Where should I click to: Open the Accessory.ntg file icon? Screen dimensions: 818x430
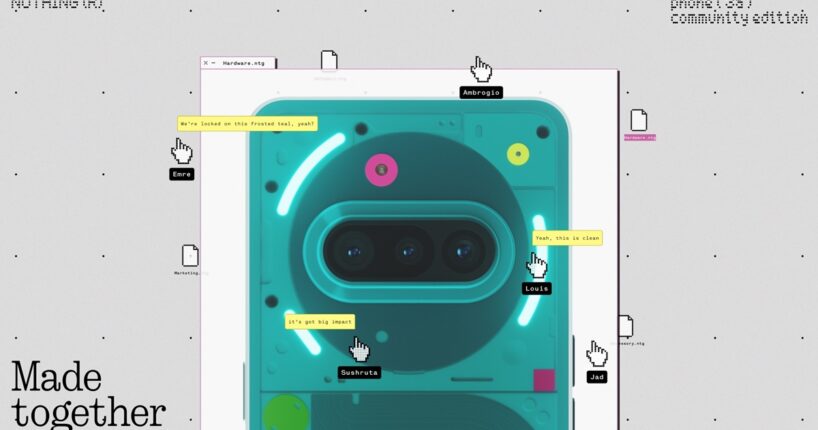[625, 327]
